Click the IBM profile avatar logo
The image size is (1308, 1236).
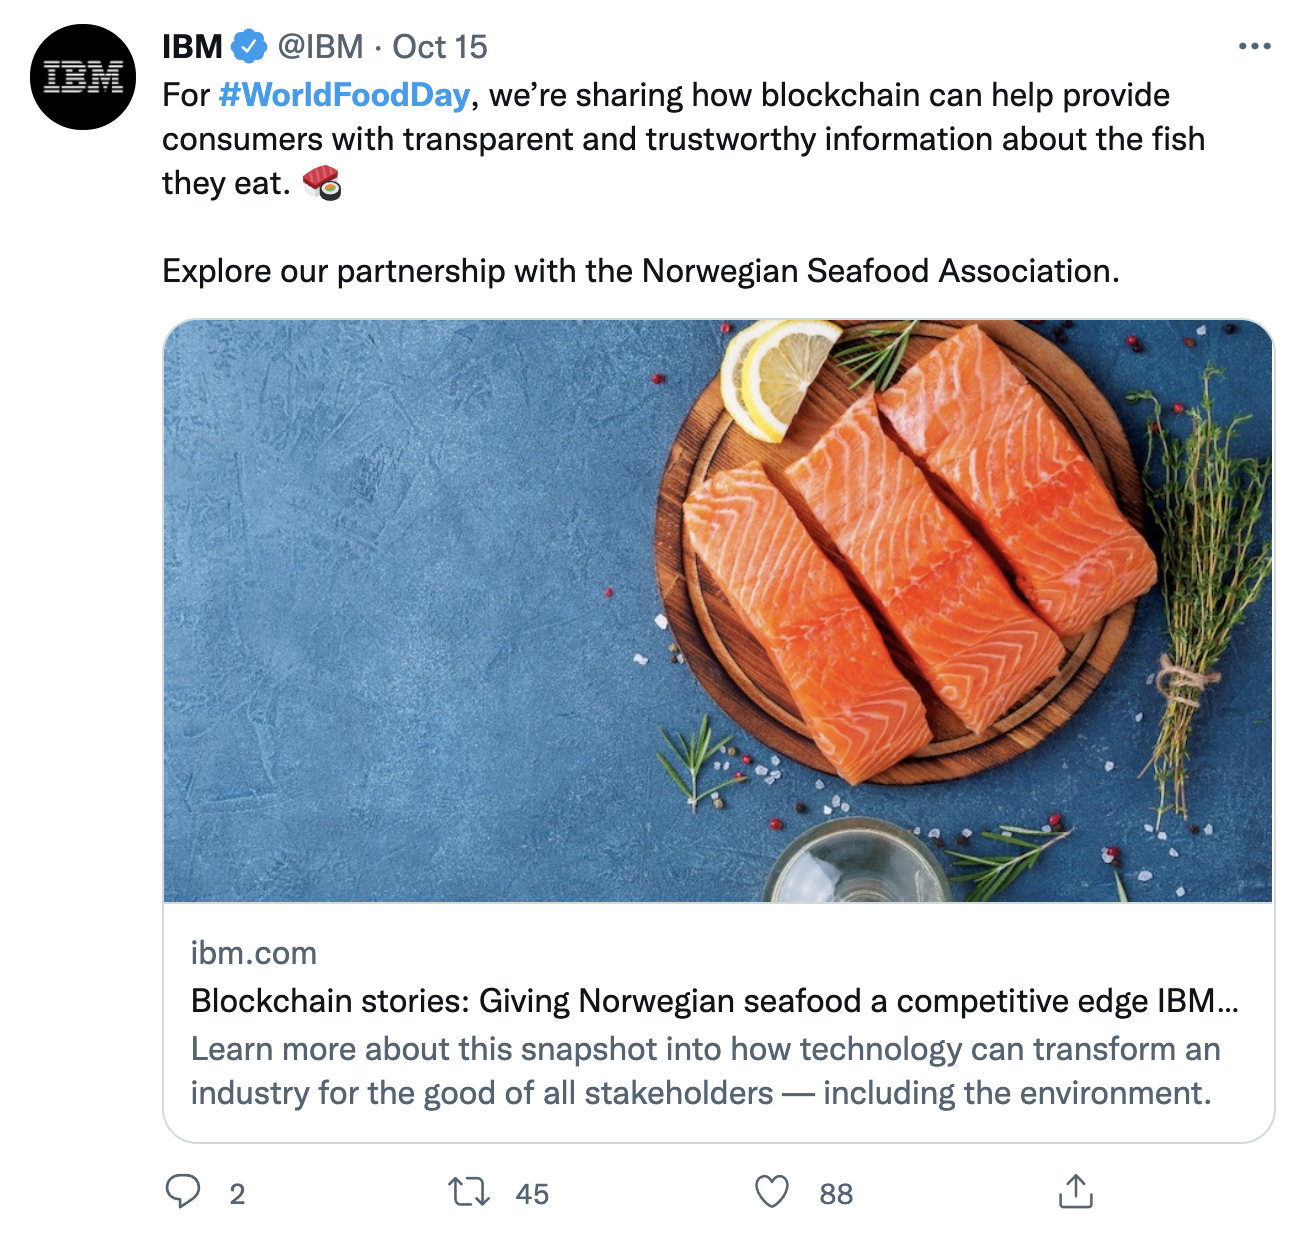(x=83, y=78)
